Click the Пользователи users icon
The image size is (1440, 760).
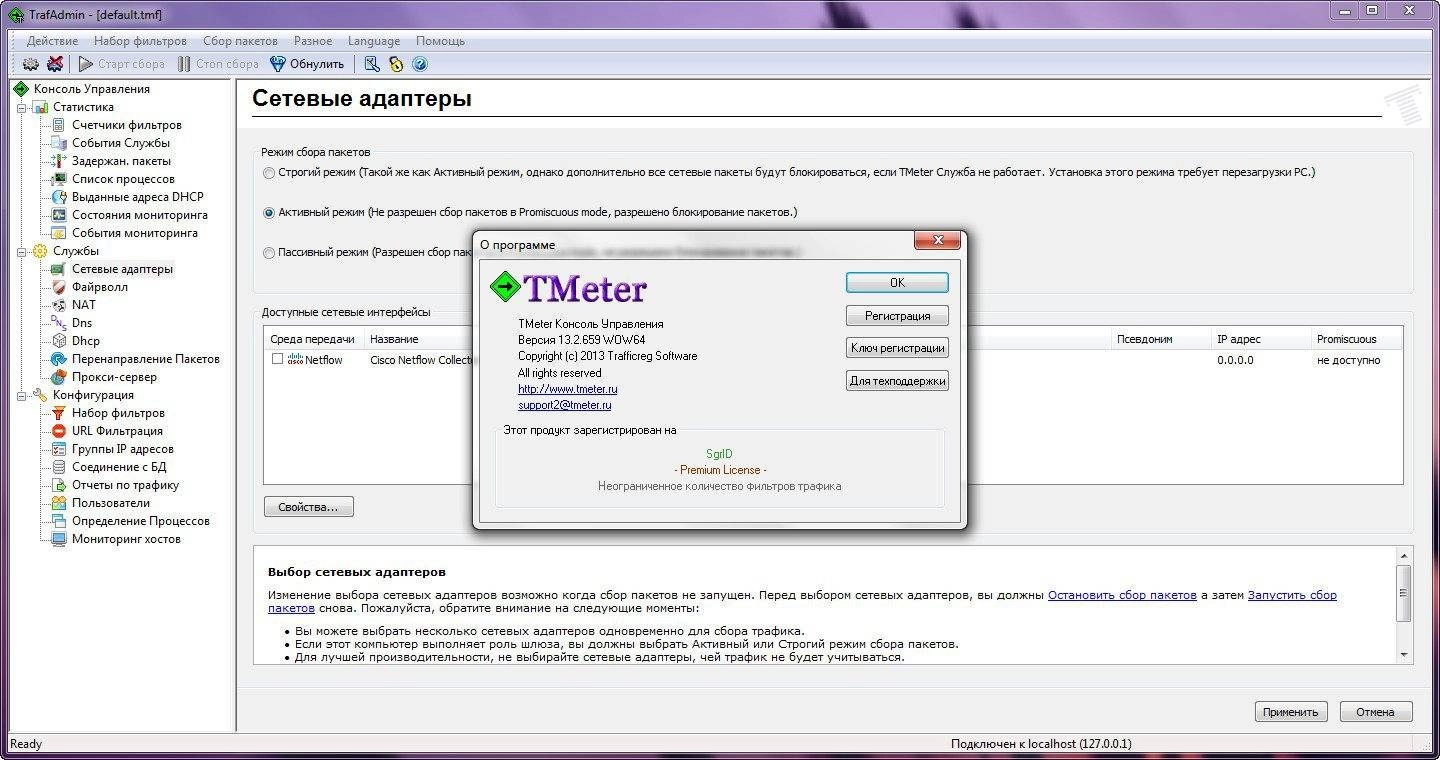coord(59,503)
